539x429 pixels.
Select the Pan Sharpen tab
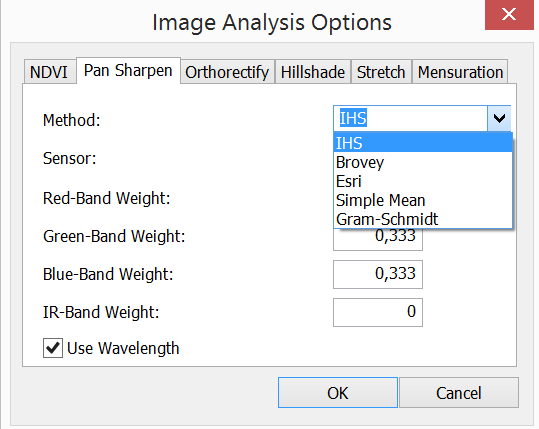pos(128,70)
